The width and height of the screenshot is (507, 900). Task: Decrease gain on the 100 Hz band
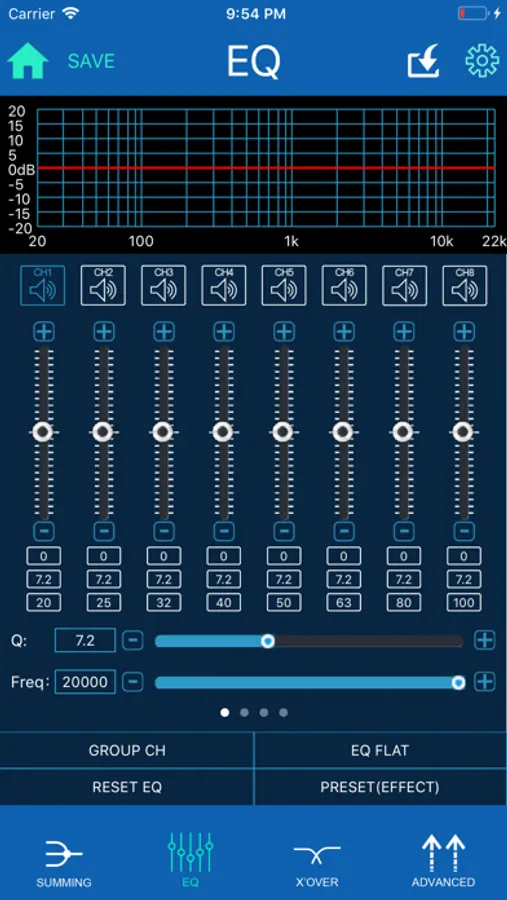[x=464, y=532]
